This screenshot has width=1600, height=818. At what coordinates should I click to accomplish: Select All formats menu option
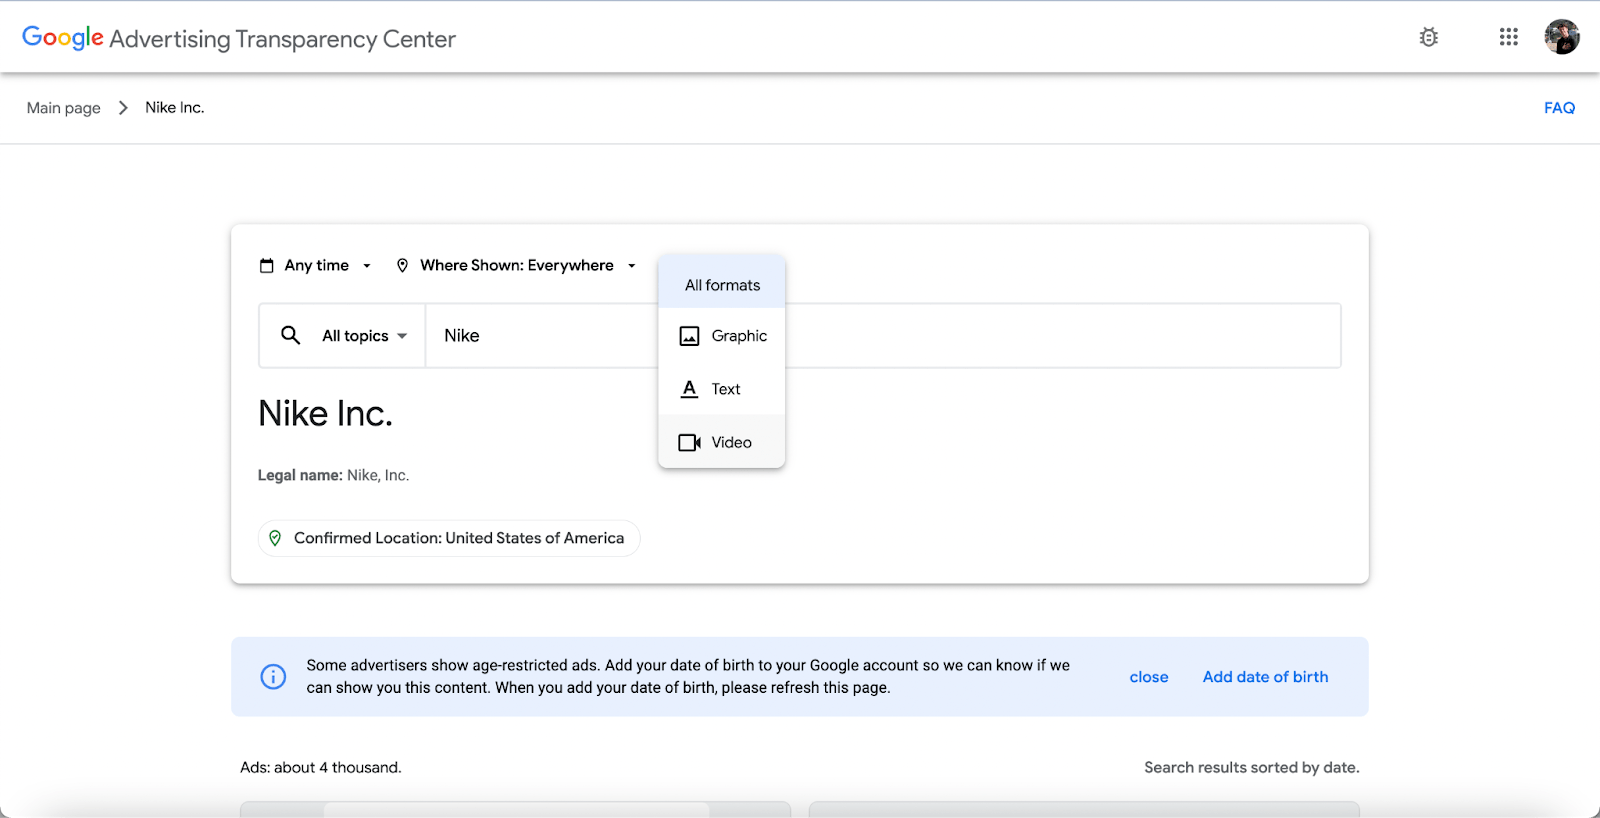pos(722,285)
